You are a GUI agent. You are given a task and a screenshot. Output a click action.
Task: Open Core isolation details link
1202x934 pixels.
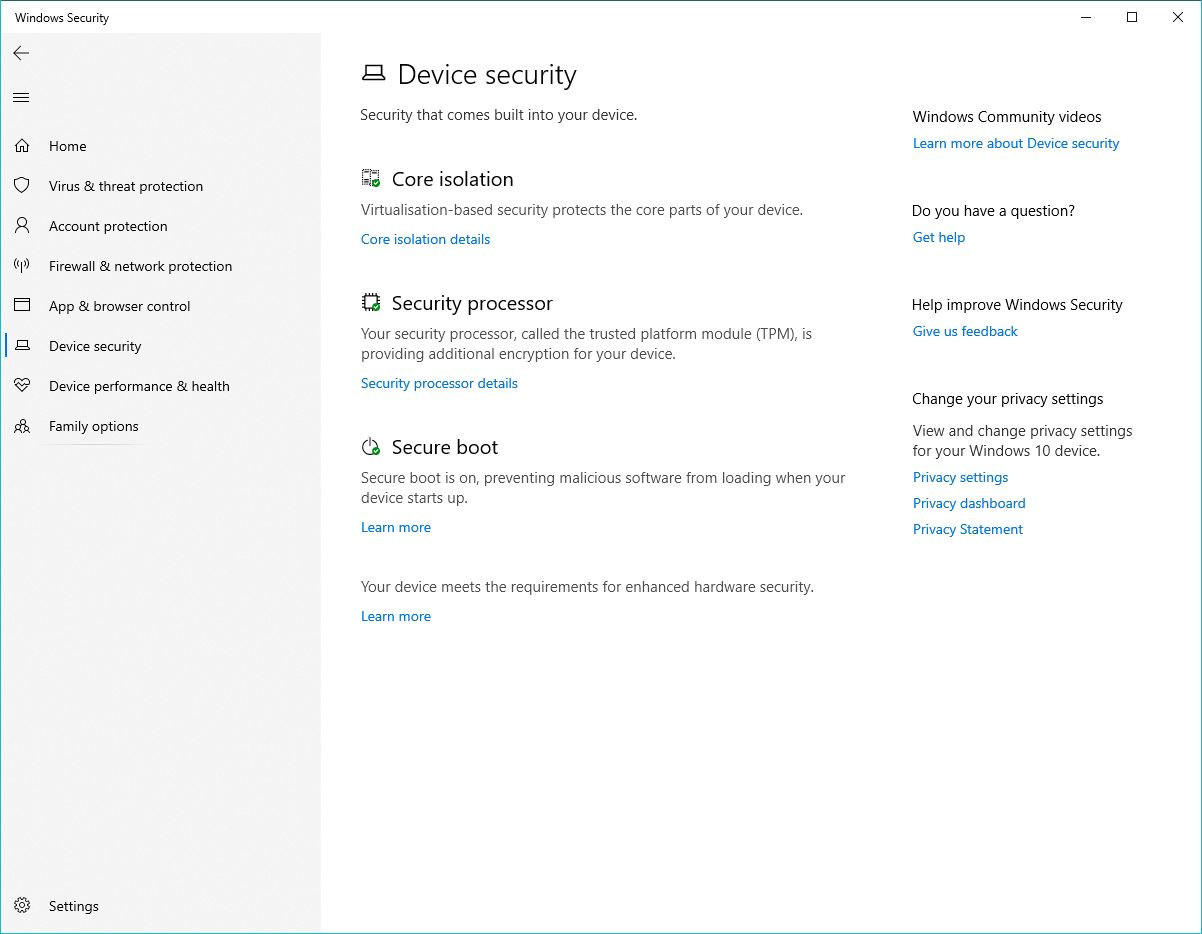point(425,239)
